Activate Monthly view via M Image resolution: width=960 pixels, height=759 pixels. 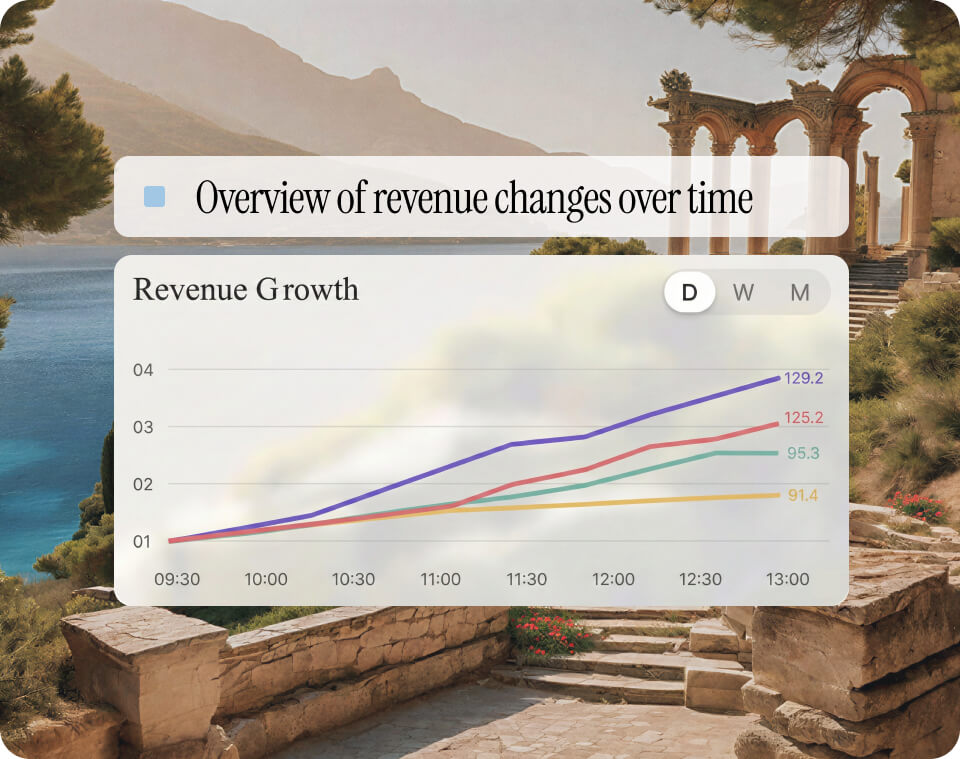click(x=799, y=292)
